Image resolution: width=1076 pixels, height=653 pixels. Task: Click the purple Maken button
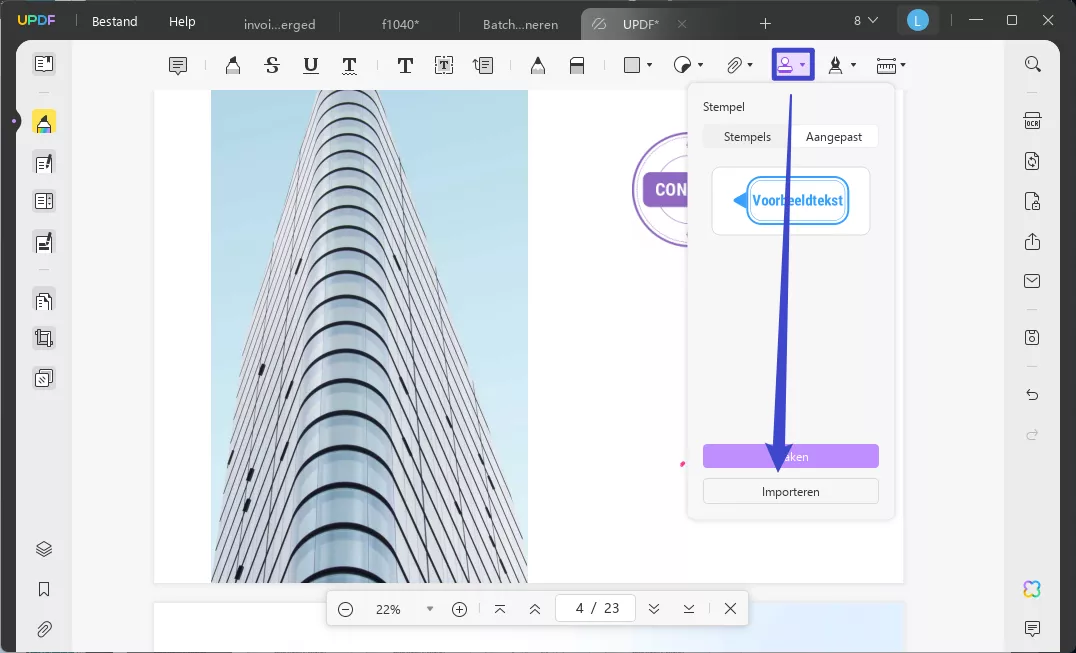[790, 456]
